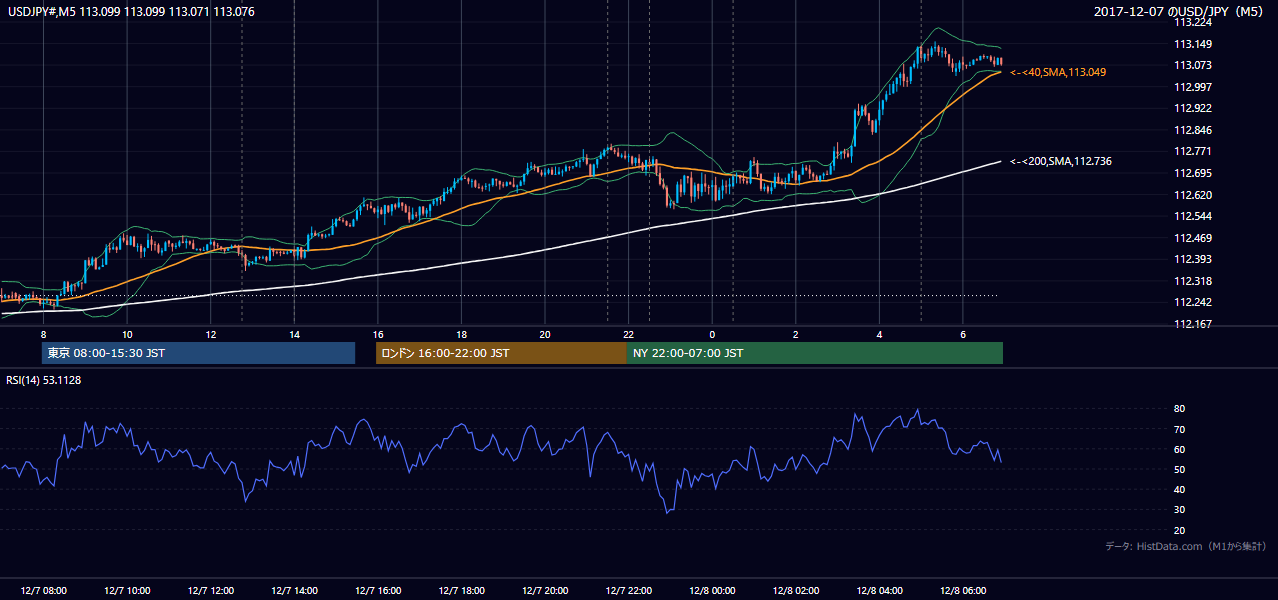1278x600 pixels.
Task: Click bottom time label 12/7 08:00
Action: click(x=43, y=591)
